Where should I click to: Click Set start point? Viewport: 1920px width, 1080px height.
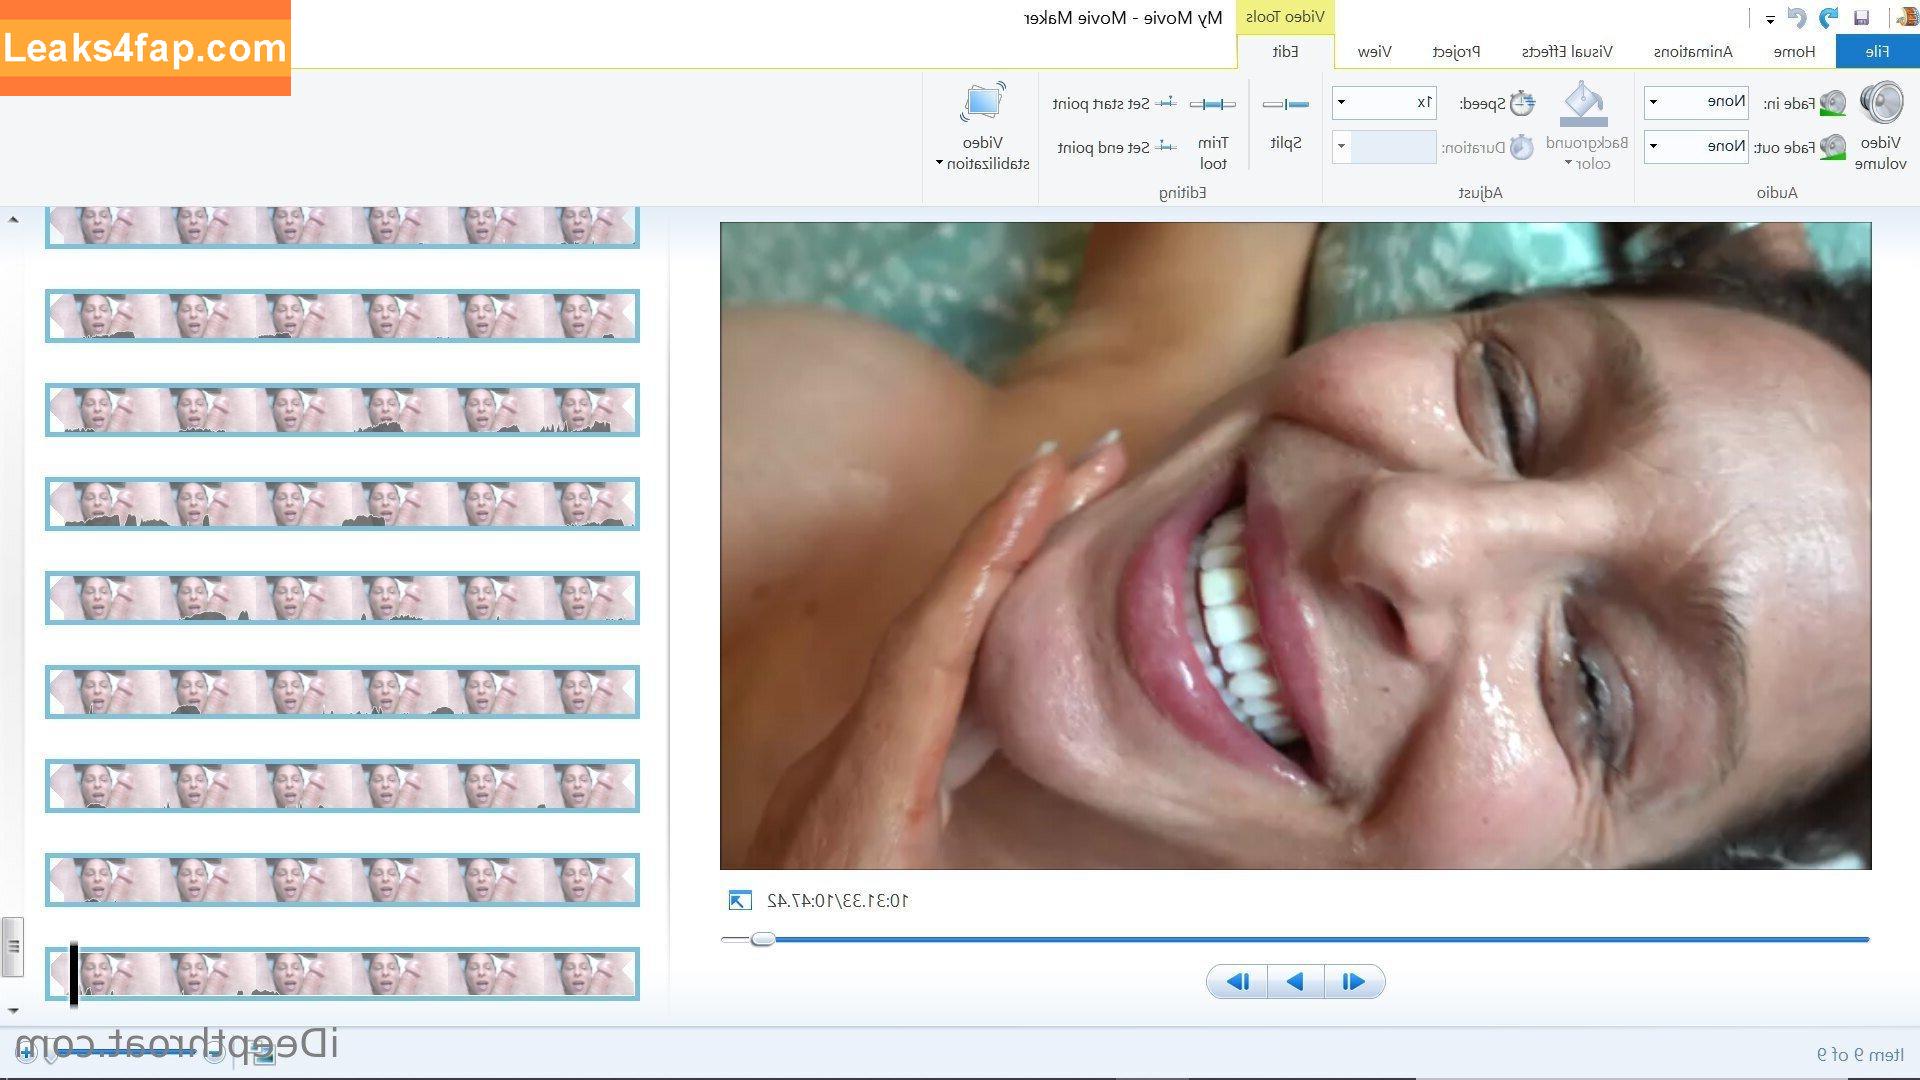(x=1113, y=104)
